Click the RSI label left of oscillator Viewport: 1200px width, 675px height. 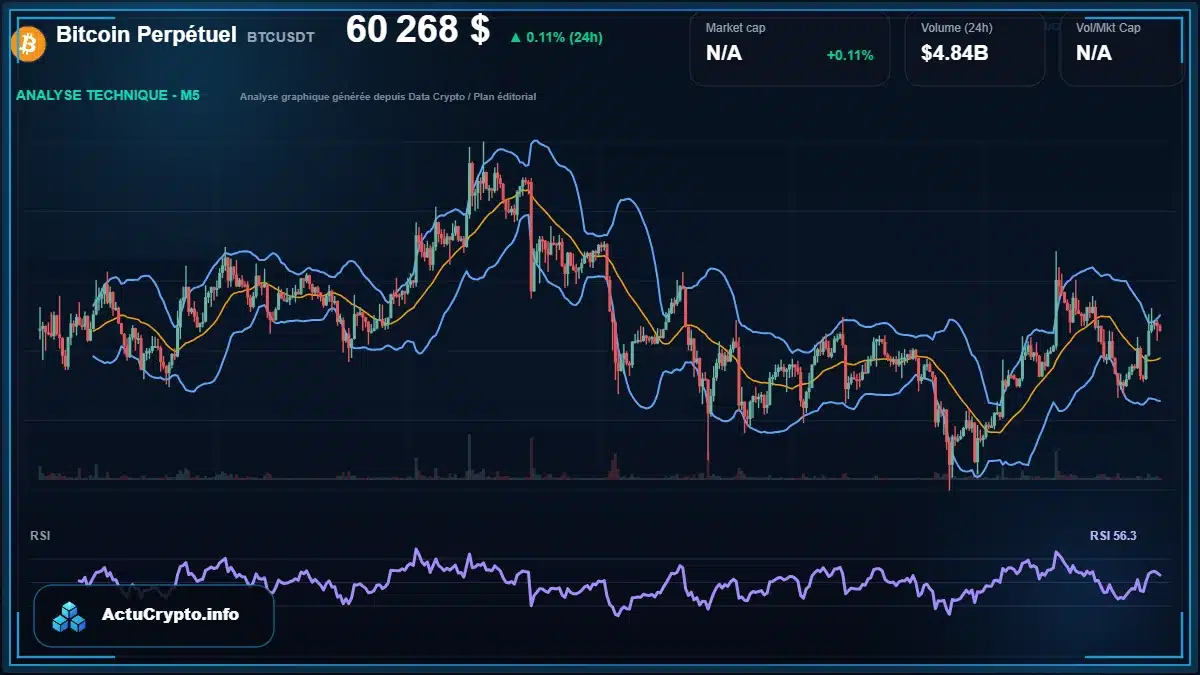click(40, 536)
